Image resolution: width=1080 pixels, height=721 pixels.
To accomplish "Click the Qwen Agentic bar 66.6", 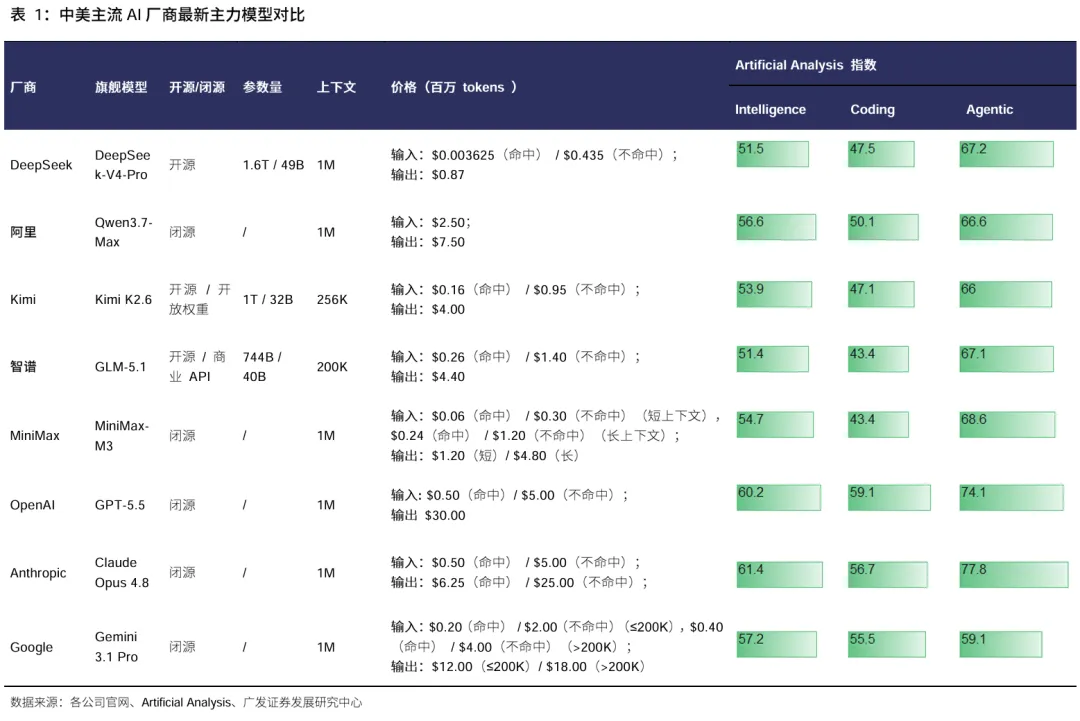I will pos(1006,227).
